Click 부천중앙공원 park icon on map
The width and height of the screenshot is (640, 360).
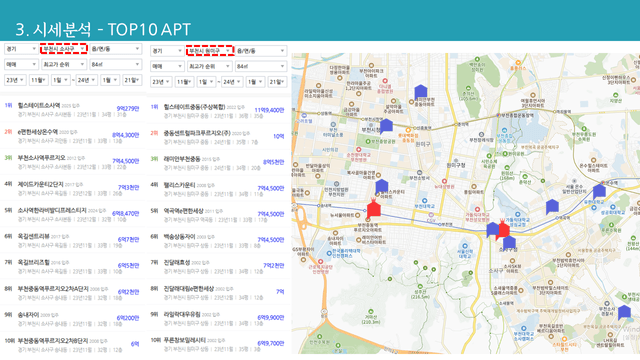click(368, 142)
